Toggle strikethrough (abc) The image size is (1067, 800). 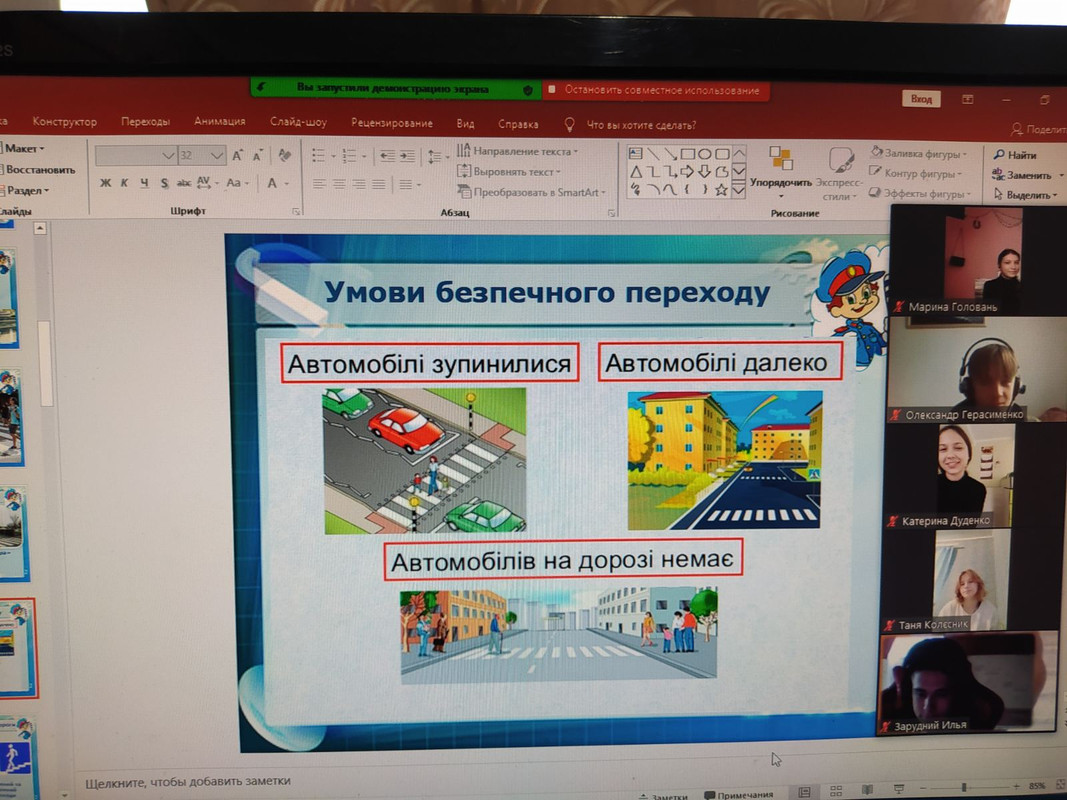184,183
